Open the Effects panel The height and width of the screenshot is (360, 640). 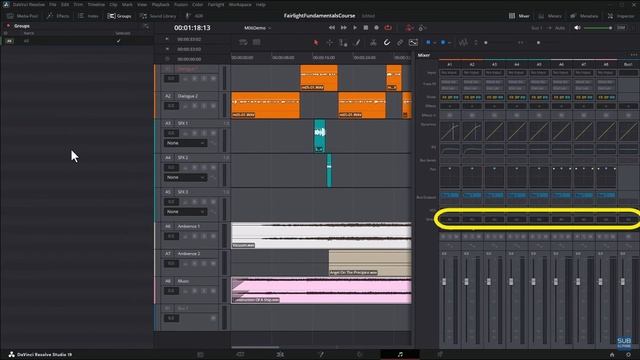(x=58, y=16)
